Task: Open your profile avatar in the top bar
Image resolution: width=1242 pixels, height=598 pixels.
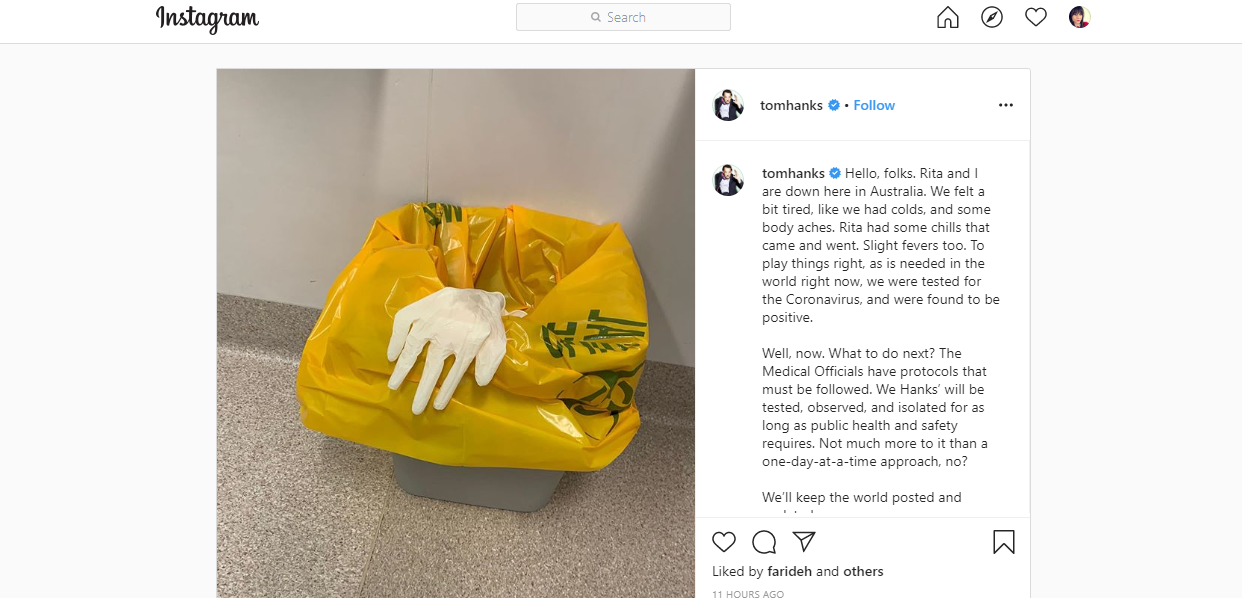Action: tap(1079, 17)
